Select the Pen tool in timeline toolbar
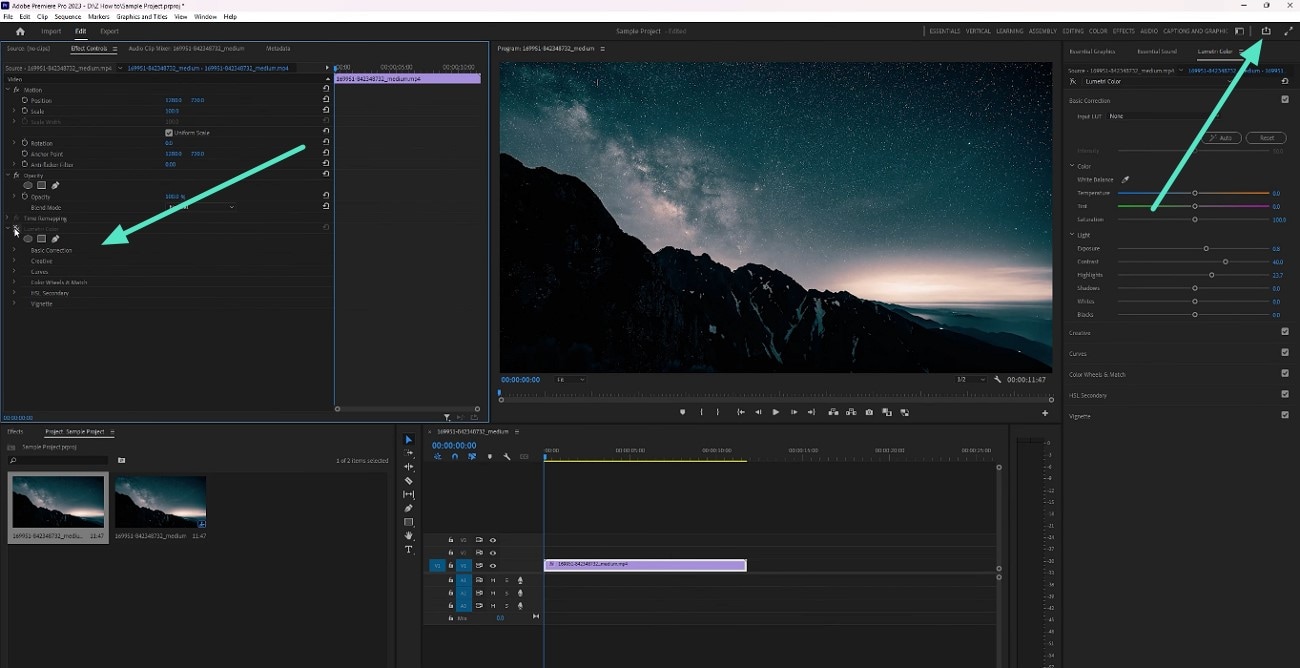The height and width of the screenshot is (668, 1300). [x=409, y=508]
